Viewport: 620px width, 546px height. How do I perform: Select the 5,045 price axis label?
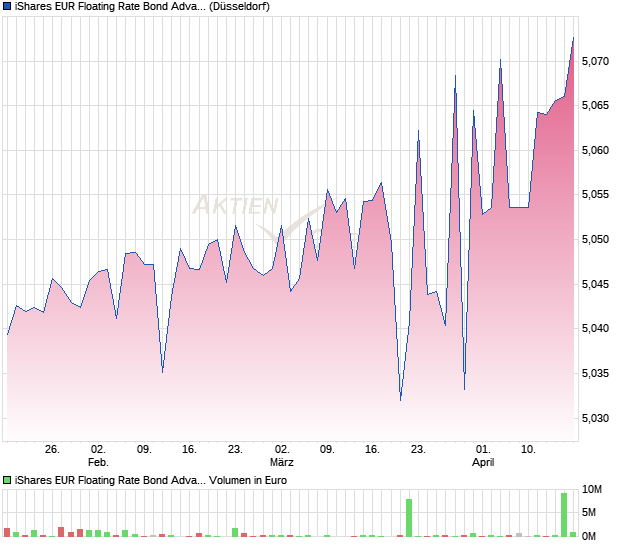[x=595, y=284]
